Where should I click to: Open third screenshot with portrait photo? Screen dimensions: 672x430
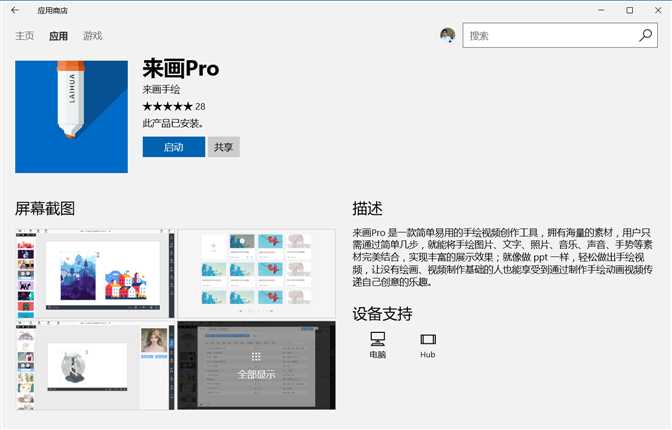point(95,365)
